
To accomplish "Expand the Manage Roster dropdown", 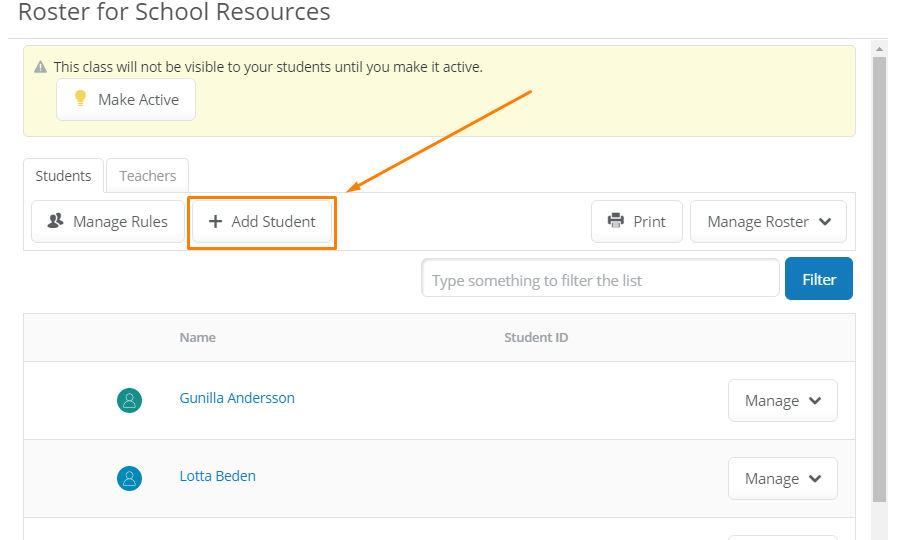I will pyautogui.click(x=769, y=221).
